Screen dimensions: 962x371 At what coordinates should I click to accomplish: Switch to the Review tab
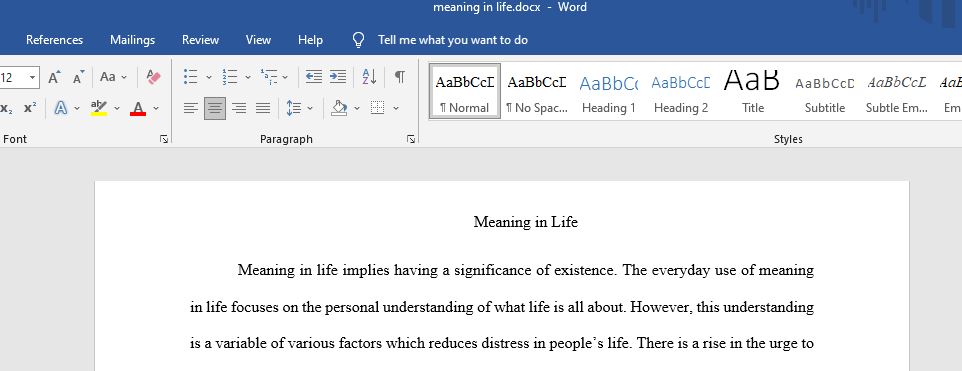[201, 40]
